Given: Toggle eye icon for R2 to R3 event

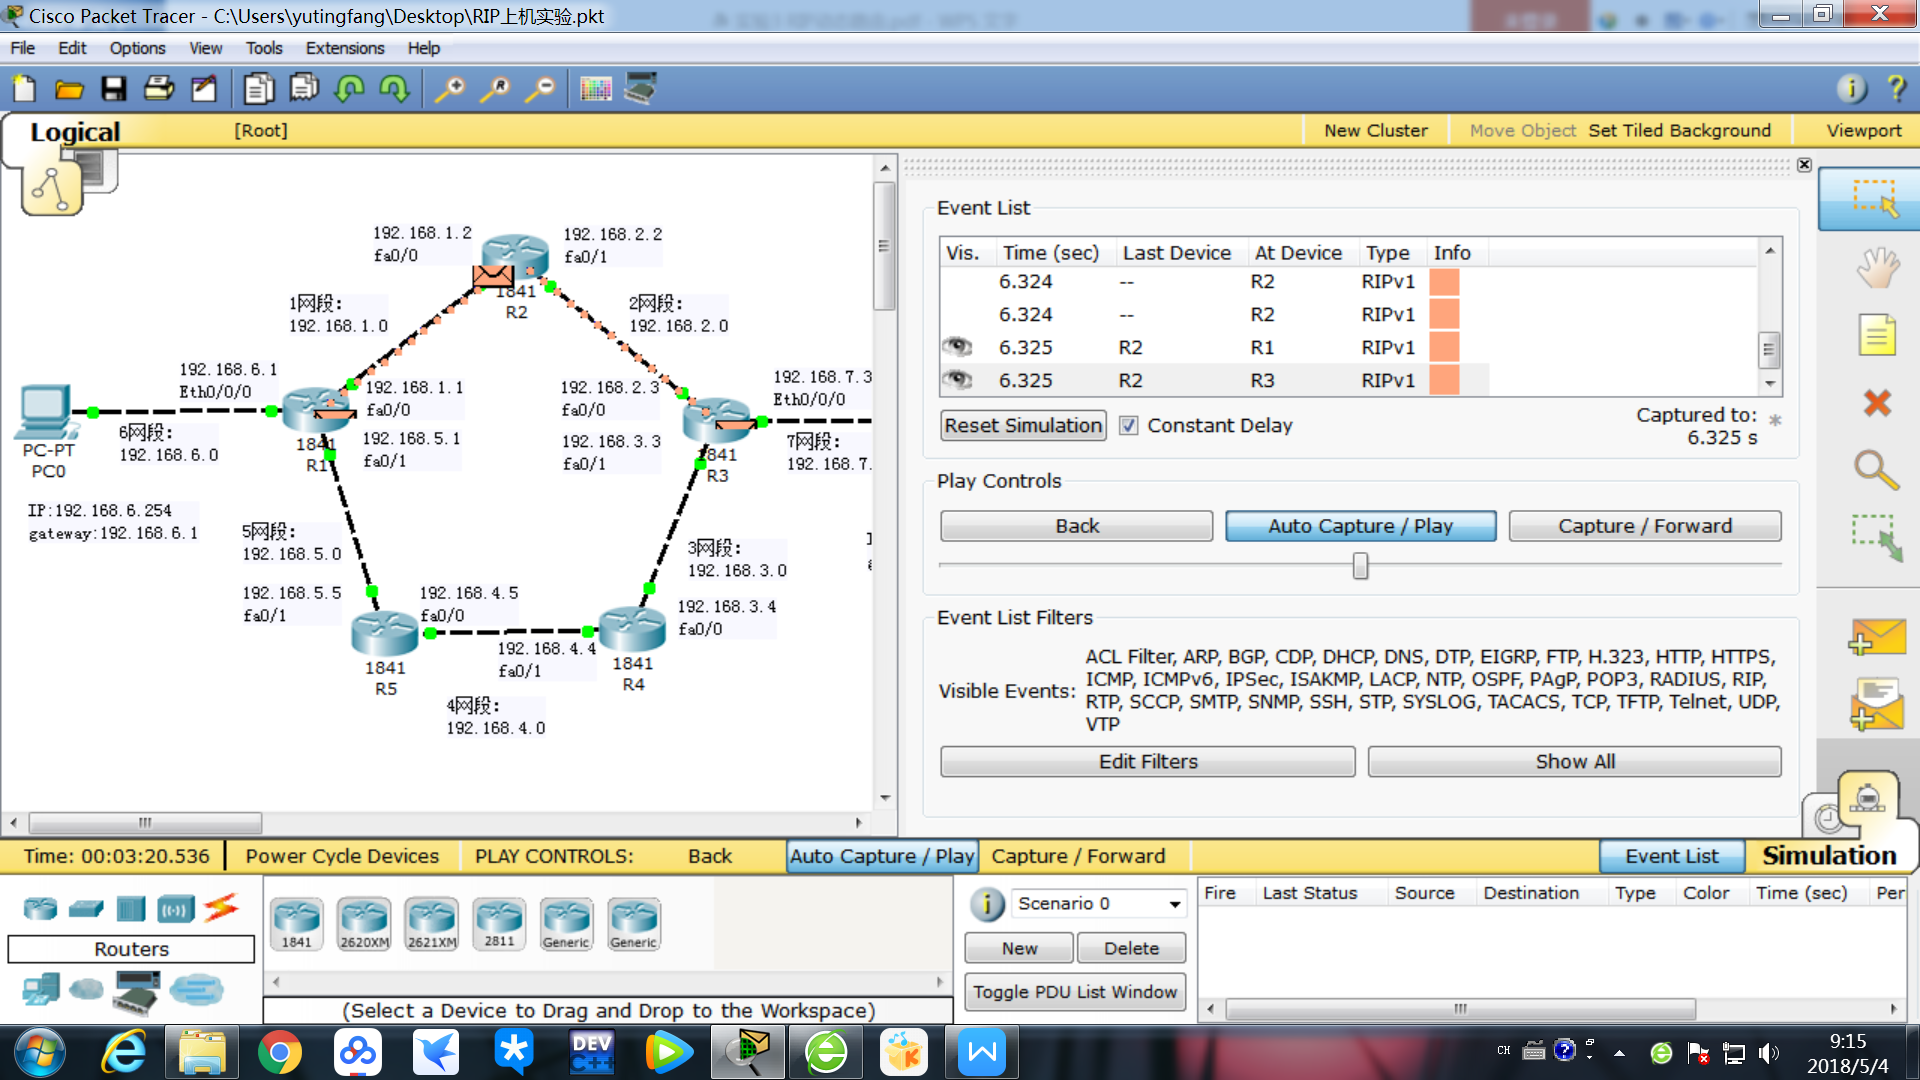Looking at the screenshot, I should pos(957,380).
